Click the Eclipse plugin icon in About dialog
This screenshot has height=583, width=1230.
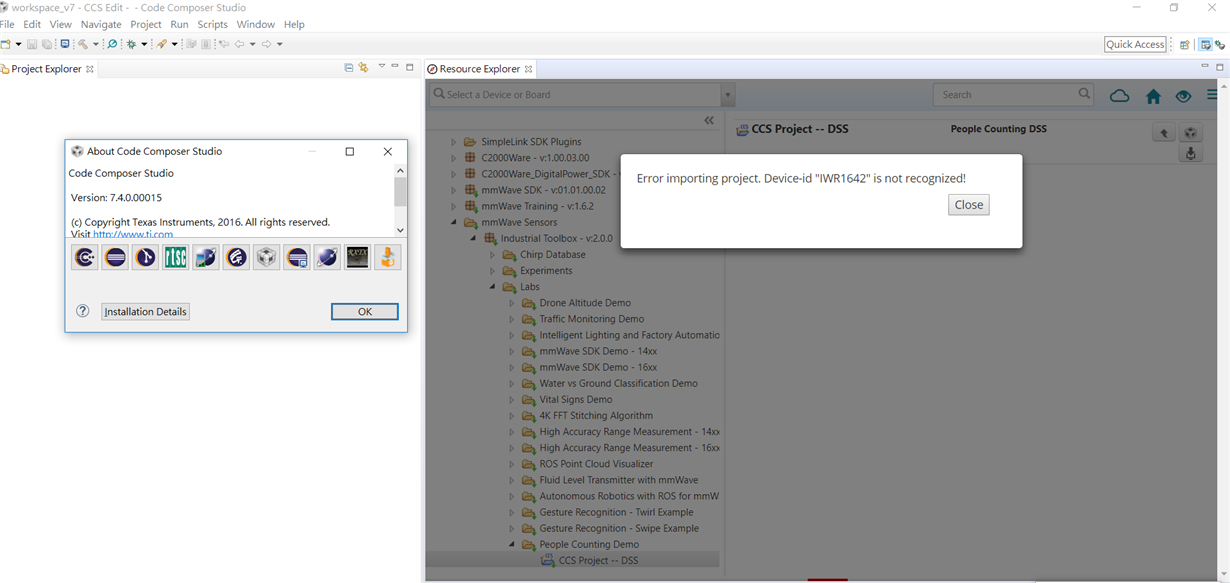click(116, 257)
